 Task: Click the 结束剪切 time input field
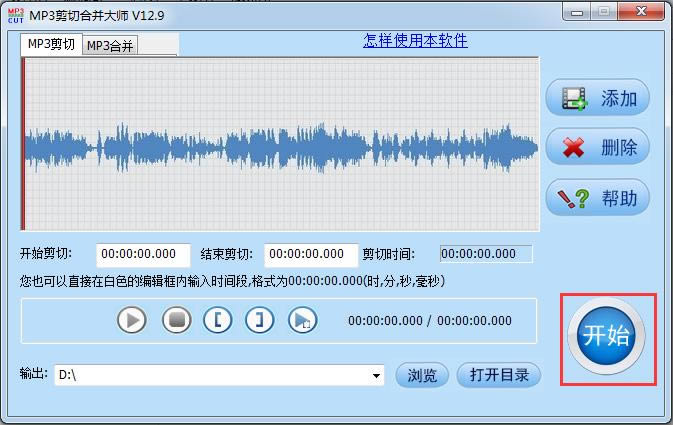click(311, 254)
